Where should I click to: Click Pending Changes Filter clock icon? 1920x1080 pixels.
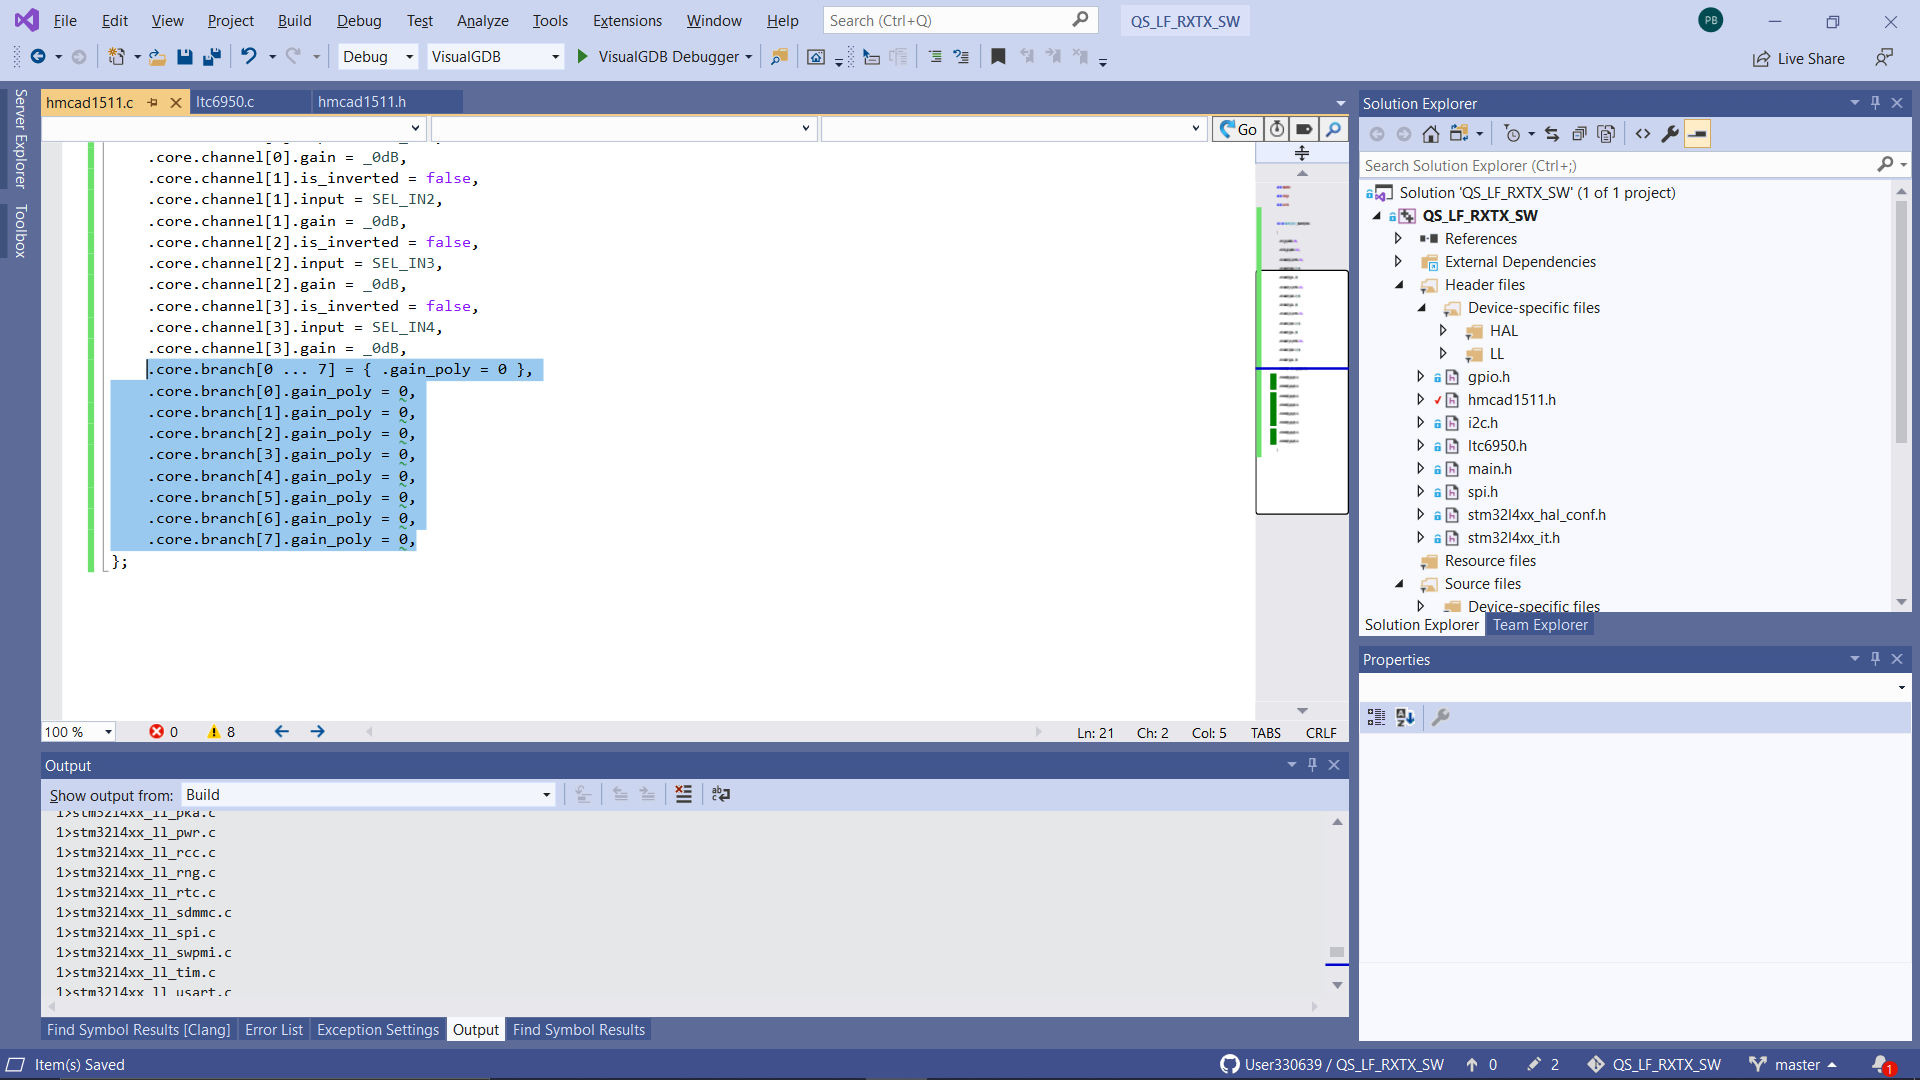pos(1512,133)
